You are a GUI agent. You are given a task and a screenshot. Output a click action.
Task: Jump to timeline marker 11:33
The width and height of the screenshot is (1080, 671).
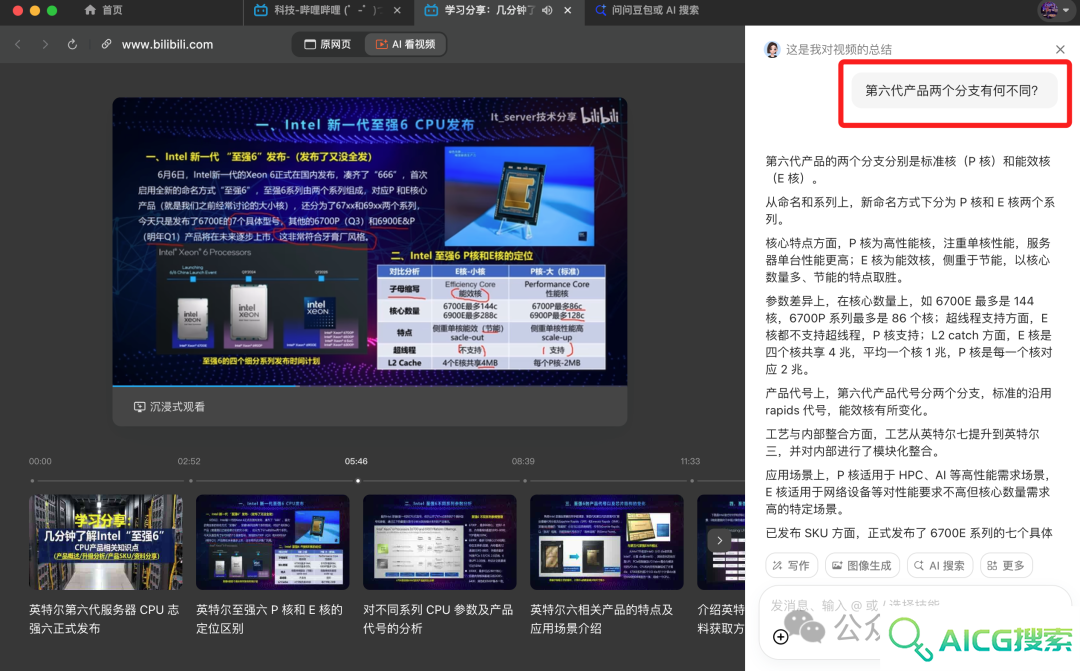[690, 461]
